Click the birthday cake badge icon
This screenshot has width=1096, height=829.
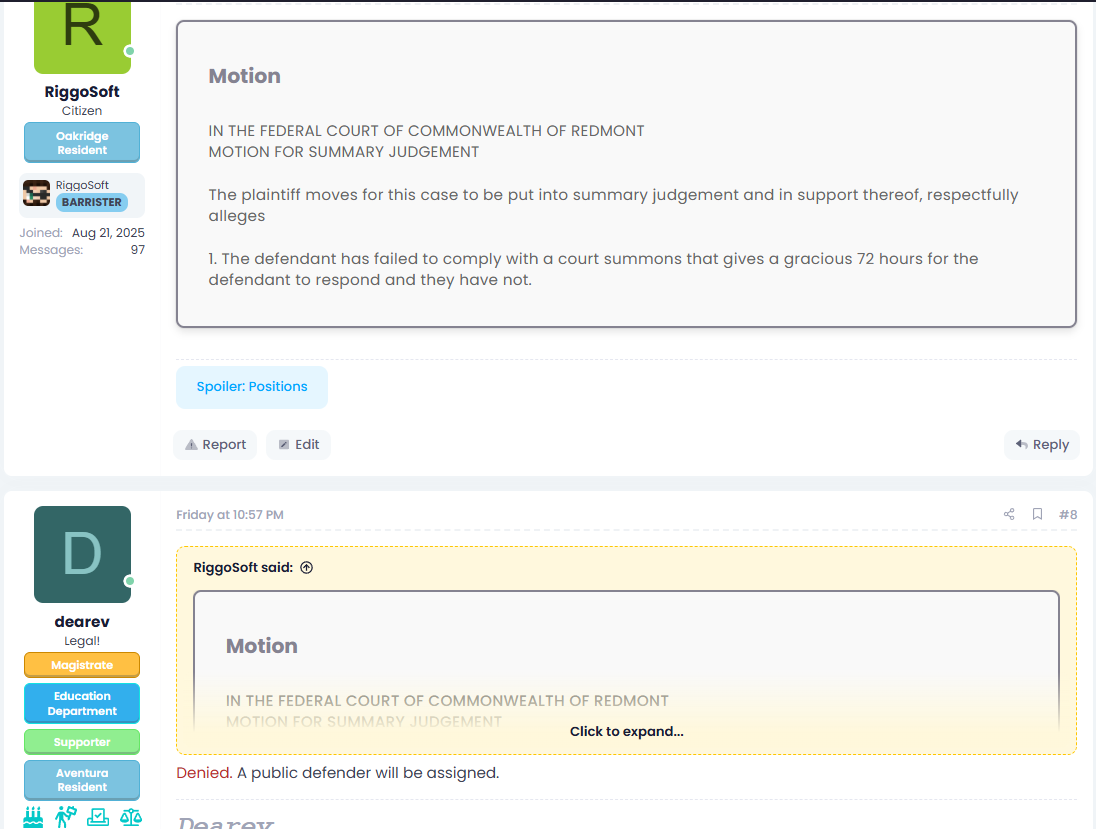point(34,816)
